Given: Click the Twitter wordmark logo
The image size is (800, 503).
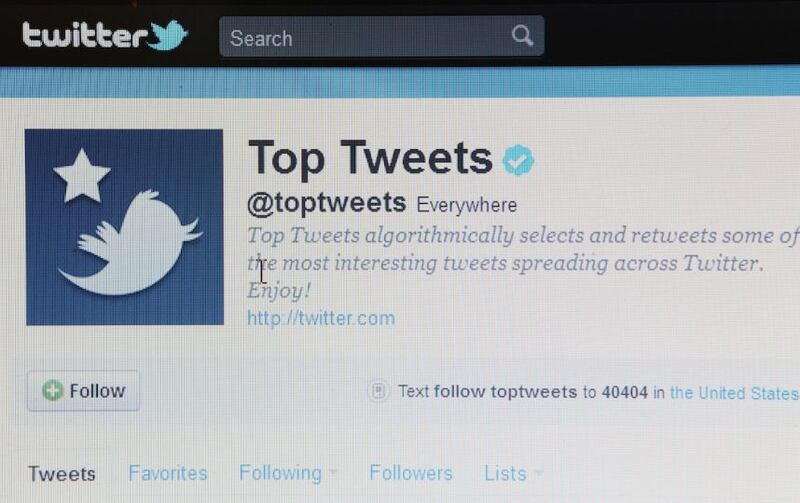Looking at the screenshot, I should coord(85,36).
